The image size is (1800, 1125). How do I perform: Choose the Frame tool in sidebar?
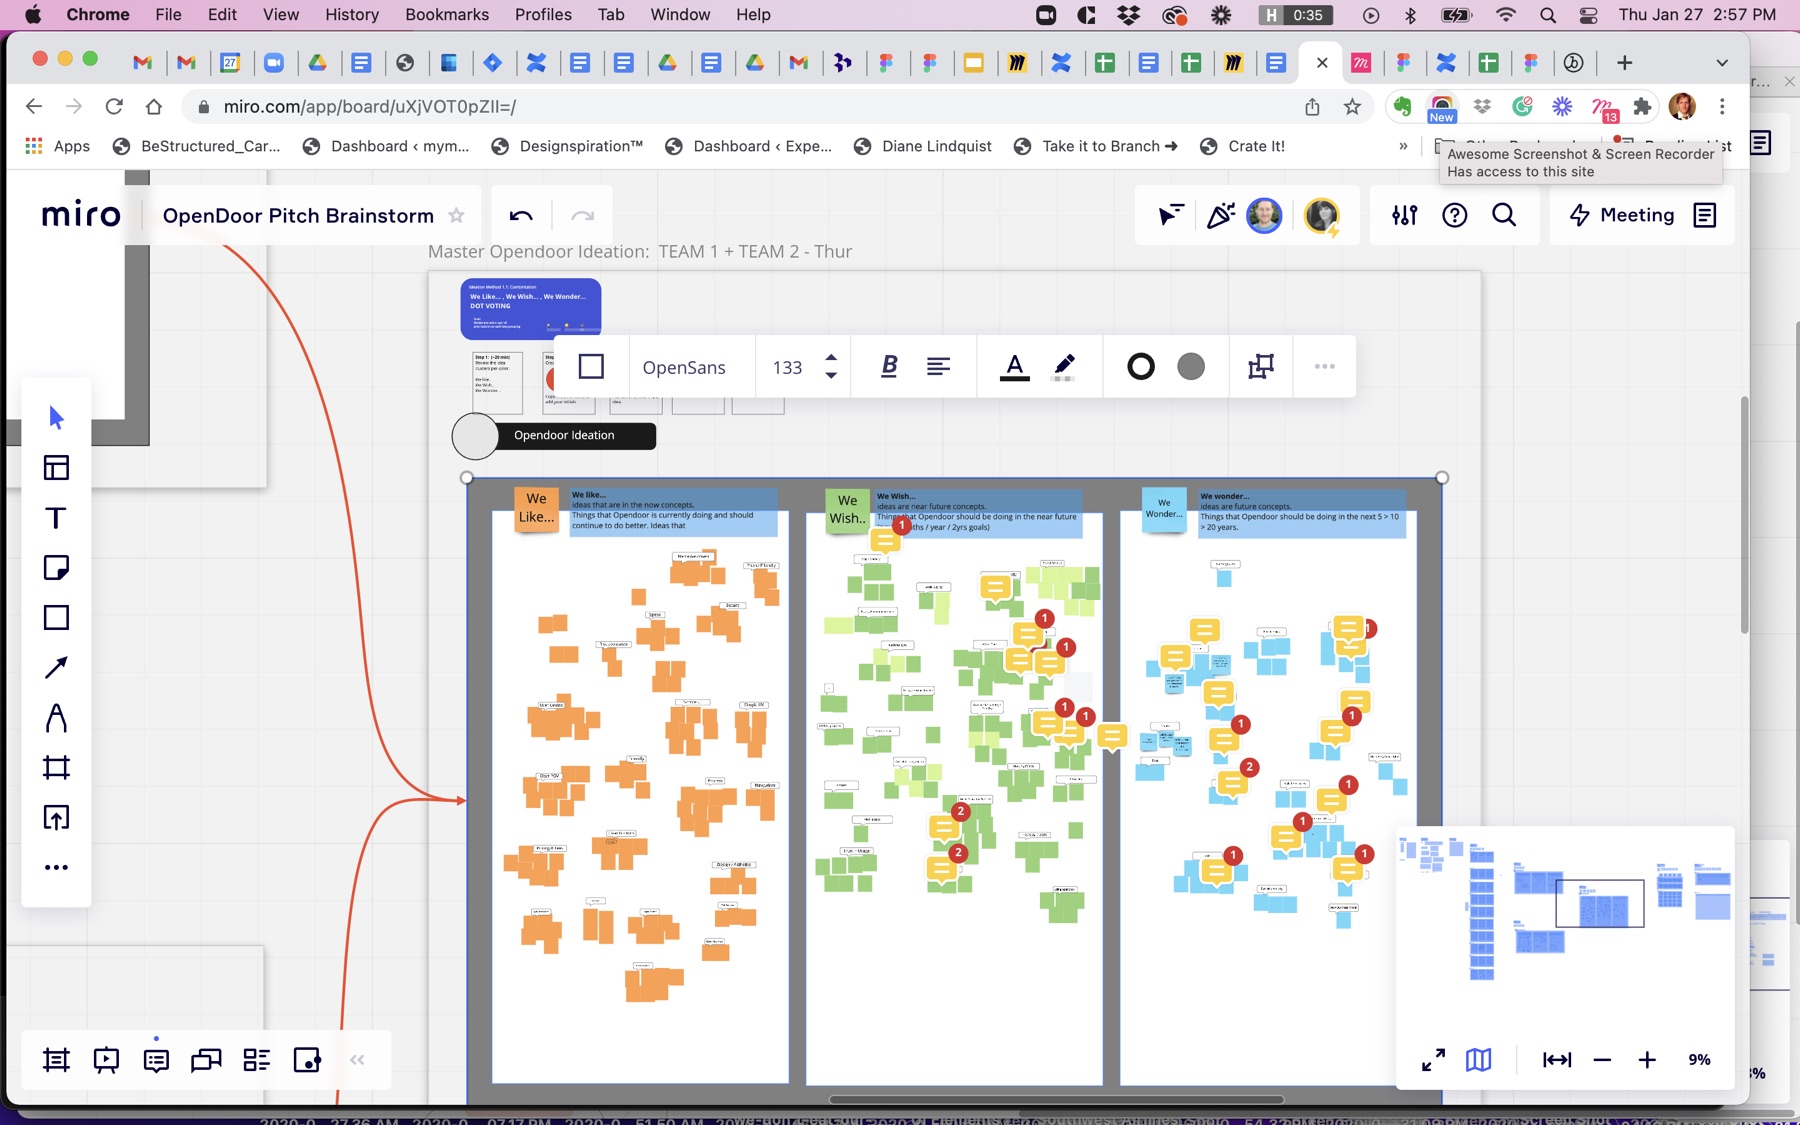pyautogui.click(x=56, y=768)
